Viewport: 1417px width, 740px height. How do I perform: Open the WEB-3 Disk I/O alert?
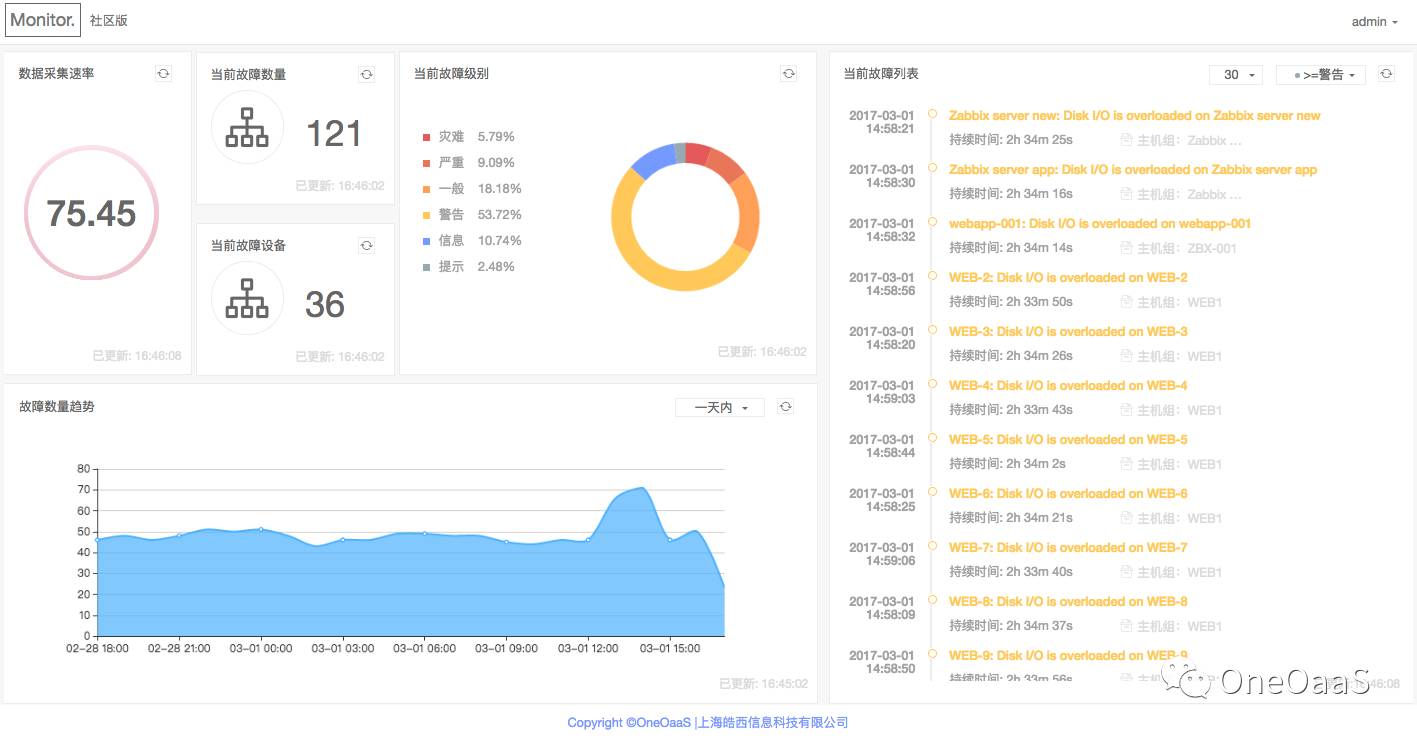click(x=1068, y=332)
